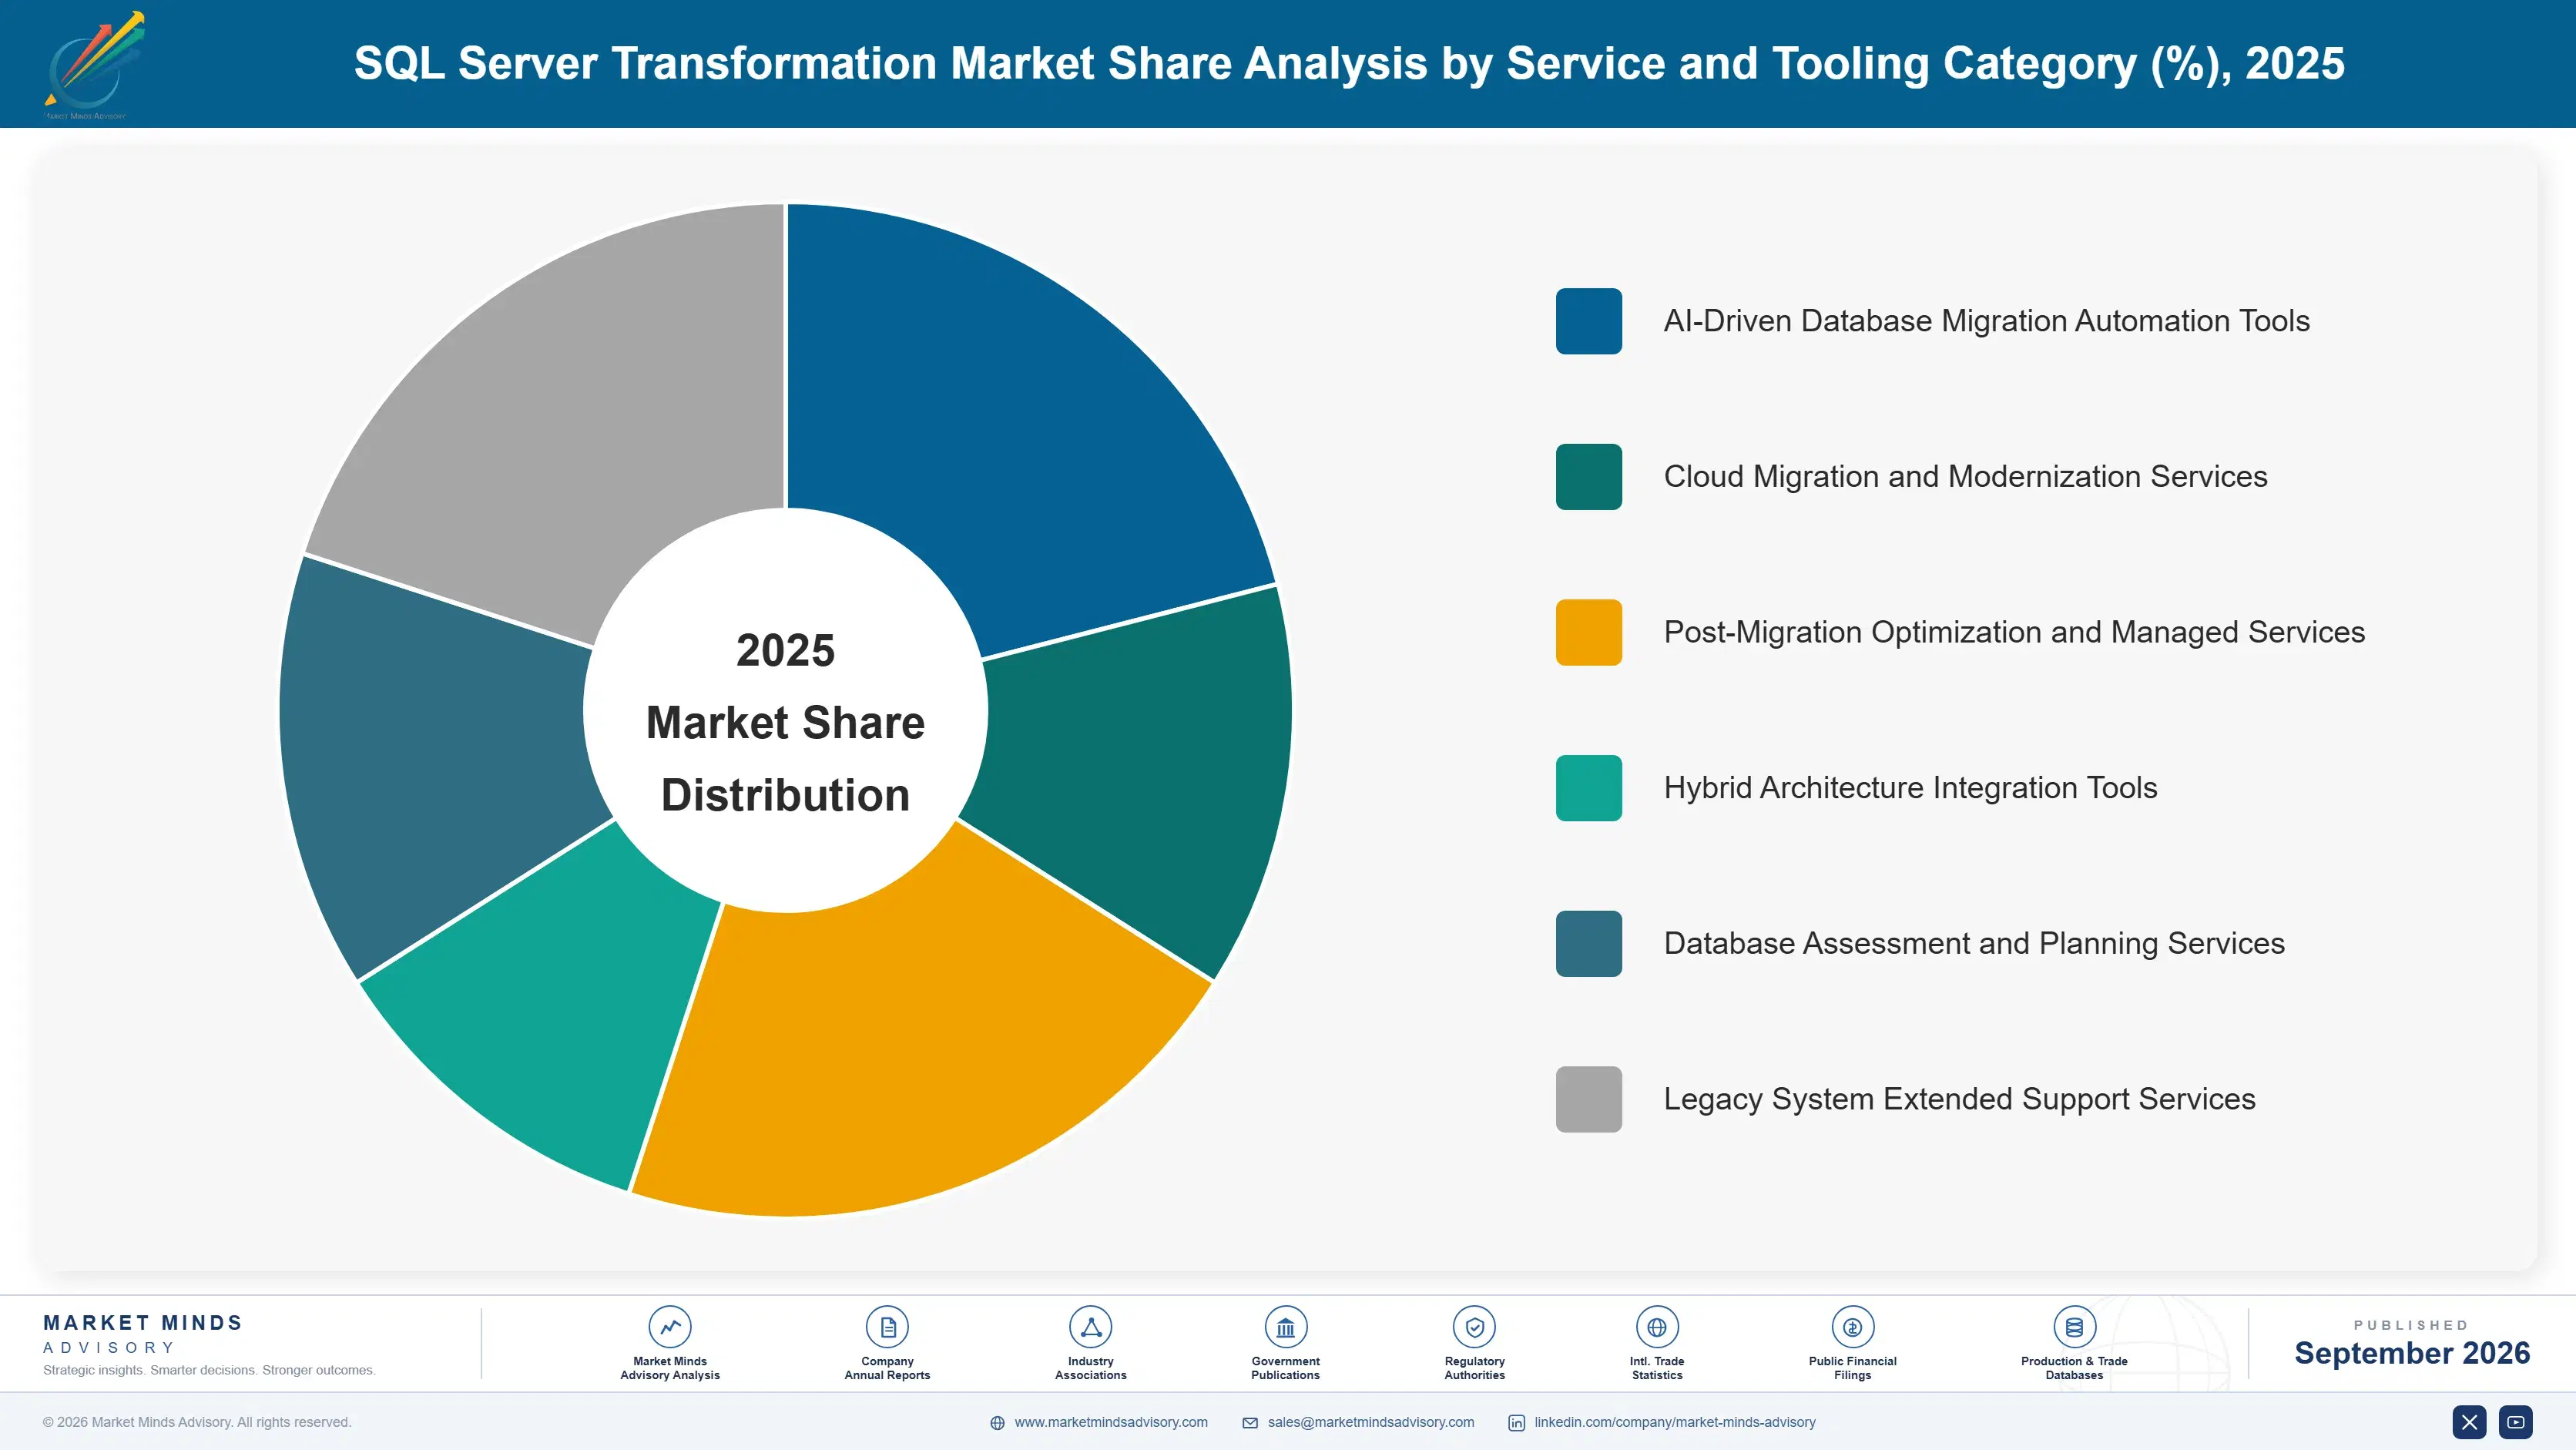Click the YouTube icon in footer

click(2516, 1422)
